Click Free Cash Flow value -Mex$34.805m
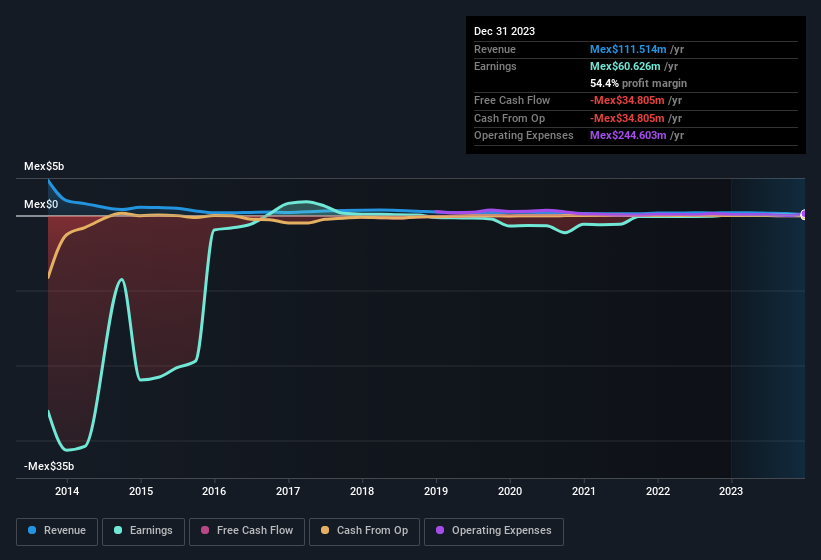Image resolution: width=821 pixels, height=560 pixels. click(x=627, y=100)
